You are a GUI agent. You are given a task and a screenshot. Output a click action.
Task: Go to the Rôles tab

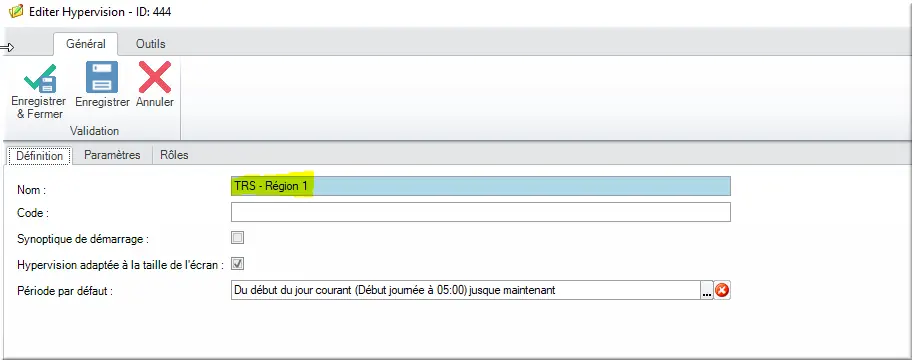pyautogui.click(x=174, y=155)
